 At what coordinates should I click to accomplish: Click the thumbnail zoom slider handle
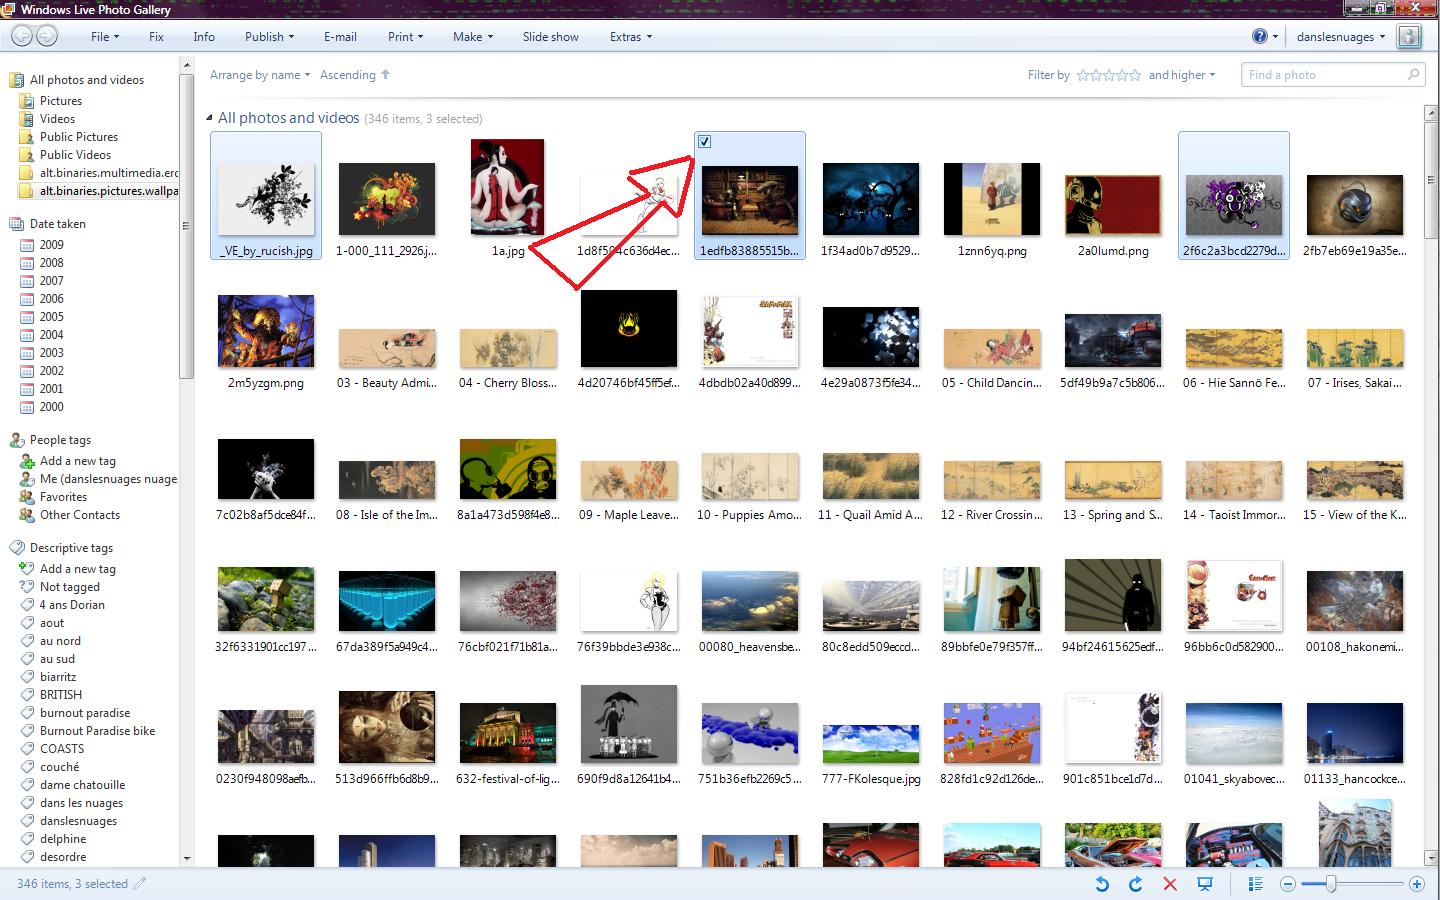pos(1331,884)
